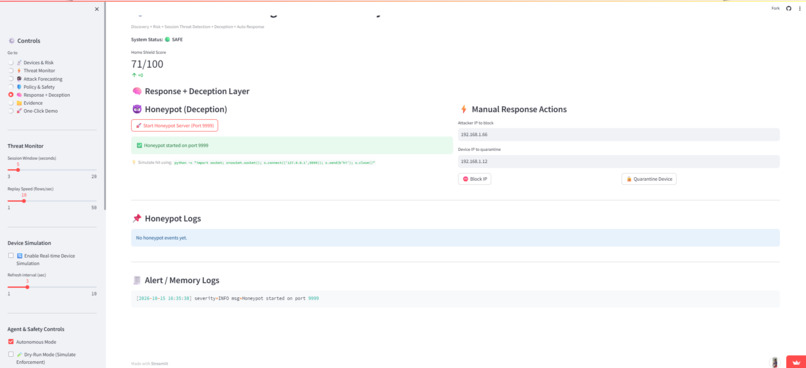The height and width of the screenshot is (368, 806).
Task: Focus the Attacker IP to block field
Action: [619, 135]
